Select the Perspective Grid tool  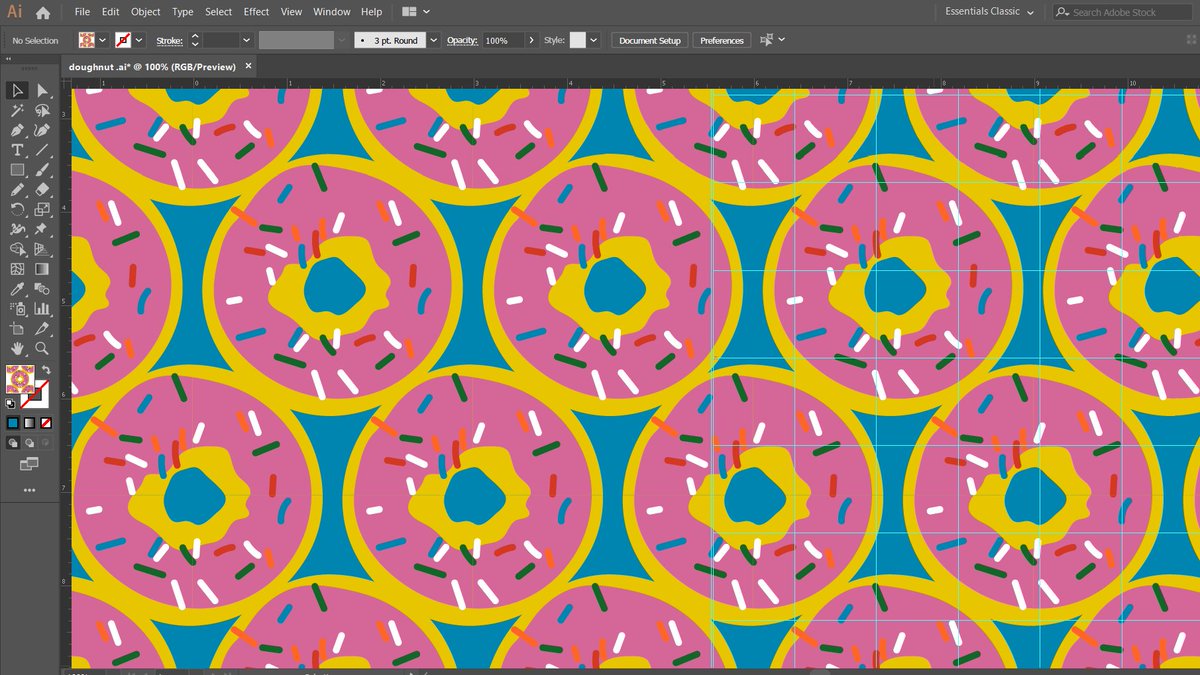42,249
